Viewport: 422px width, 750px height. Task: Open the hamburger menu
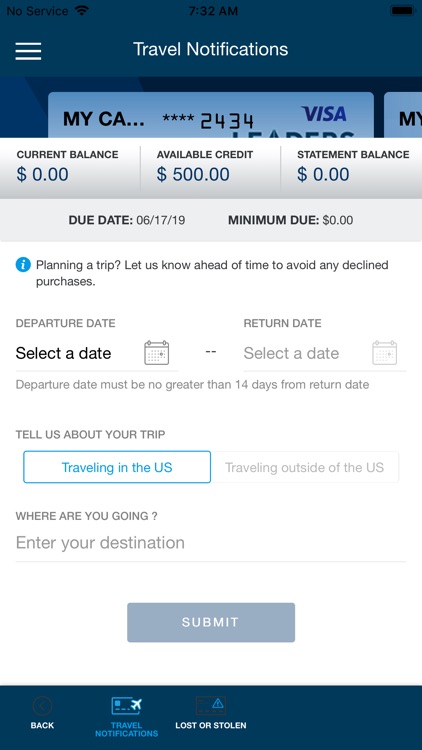tap(28, 51)
